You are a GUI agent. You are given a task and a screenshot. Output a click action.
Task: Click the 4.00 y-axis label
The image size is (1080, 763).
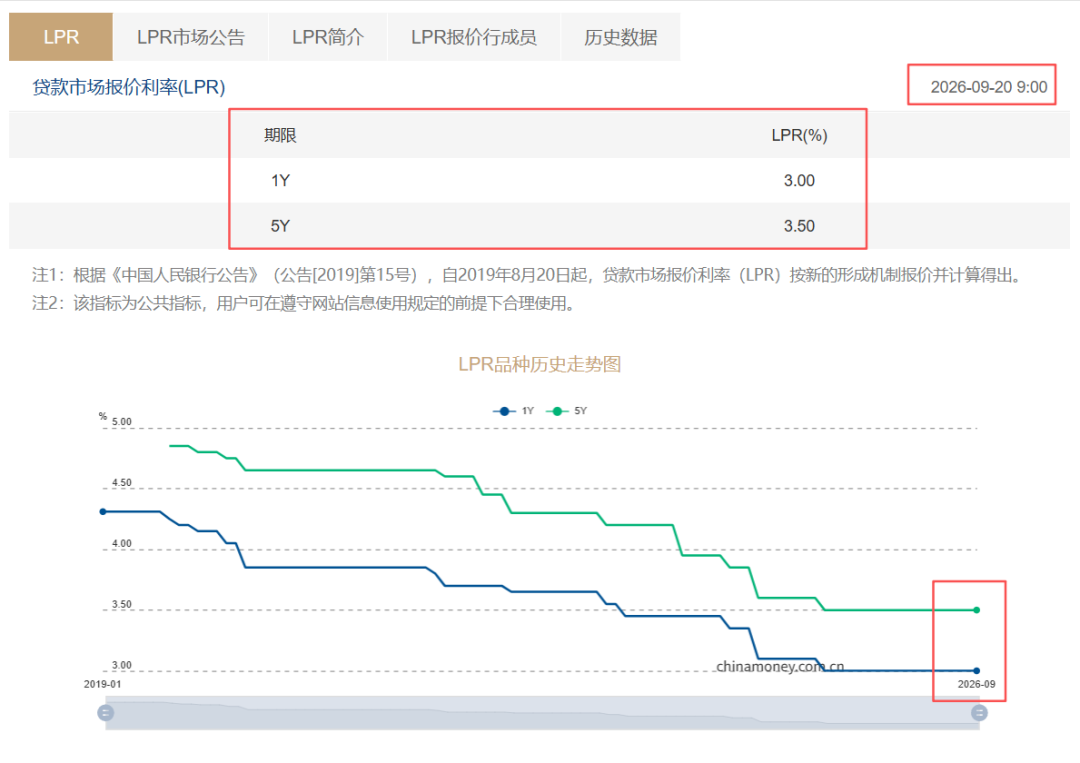pyautogui.click(x=122, y=543)
